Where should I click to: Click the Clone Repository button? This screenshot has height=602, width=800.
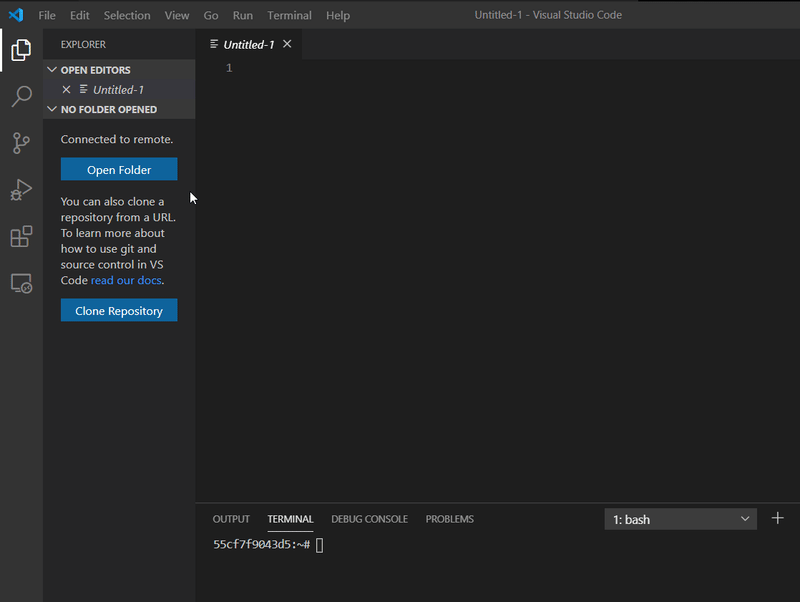119,310
